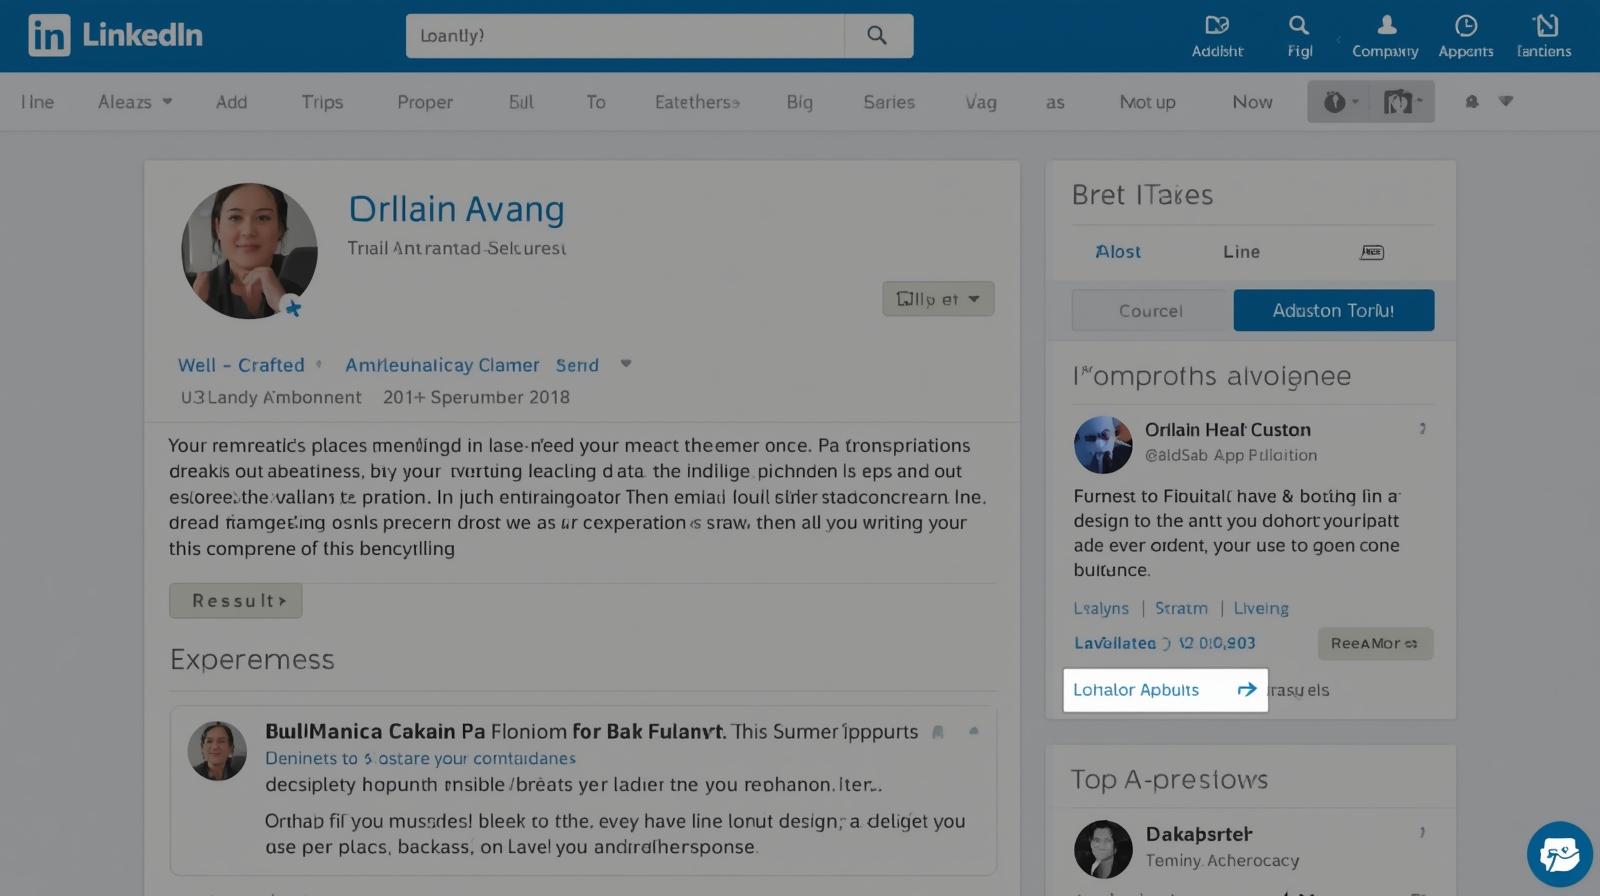The width and height of the screenshot is (1600, 896).
Task: Switch to the Line tab
Action: (x=1241, y=252)
